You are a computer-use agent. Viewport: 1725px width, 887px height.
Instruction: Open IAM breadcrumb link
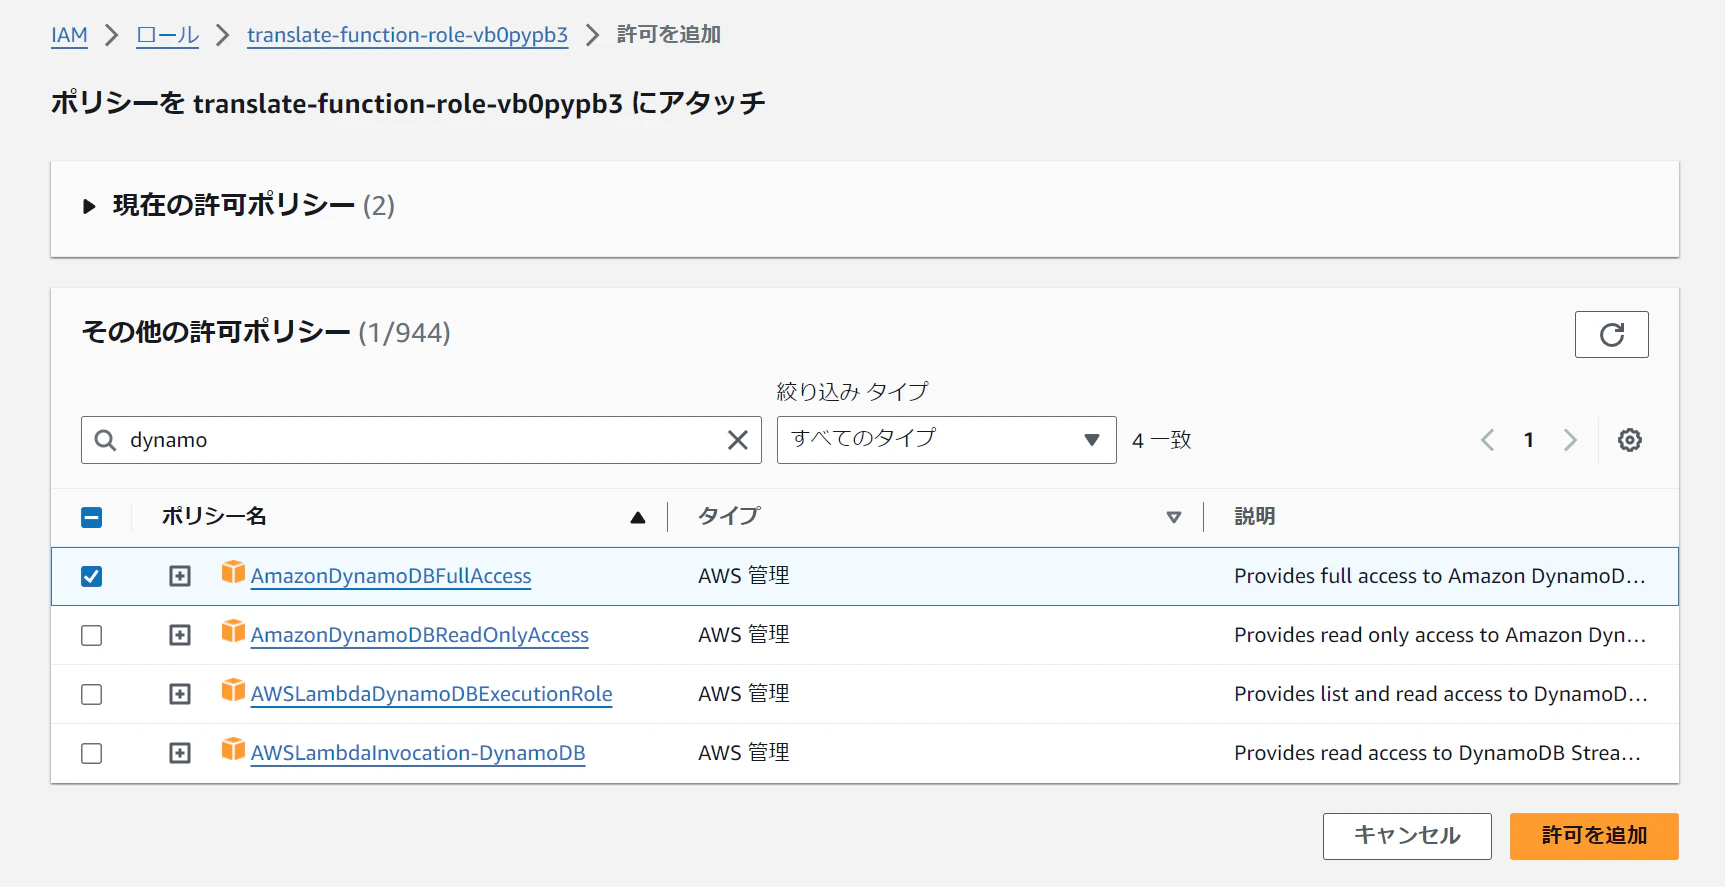click(69, 35)
